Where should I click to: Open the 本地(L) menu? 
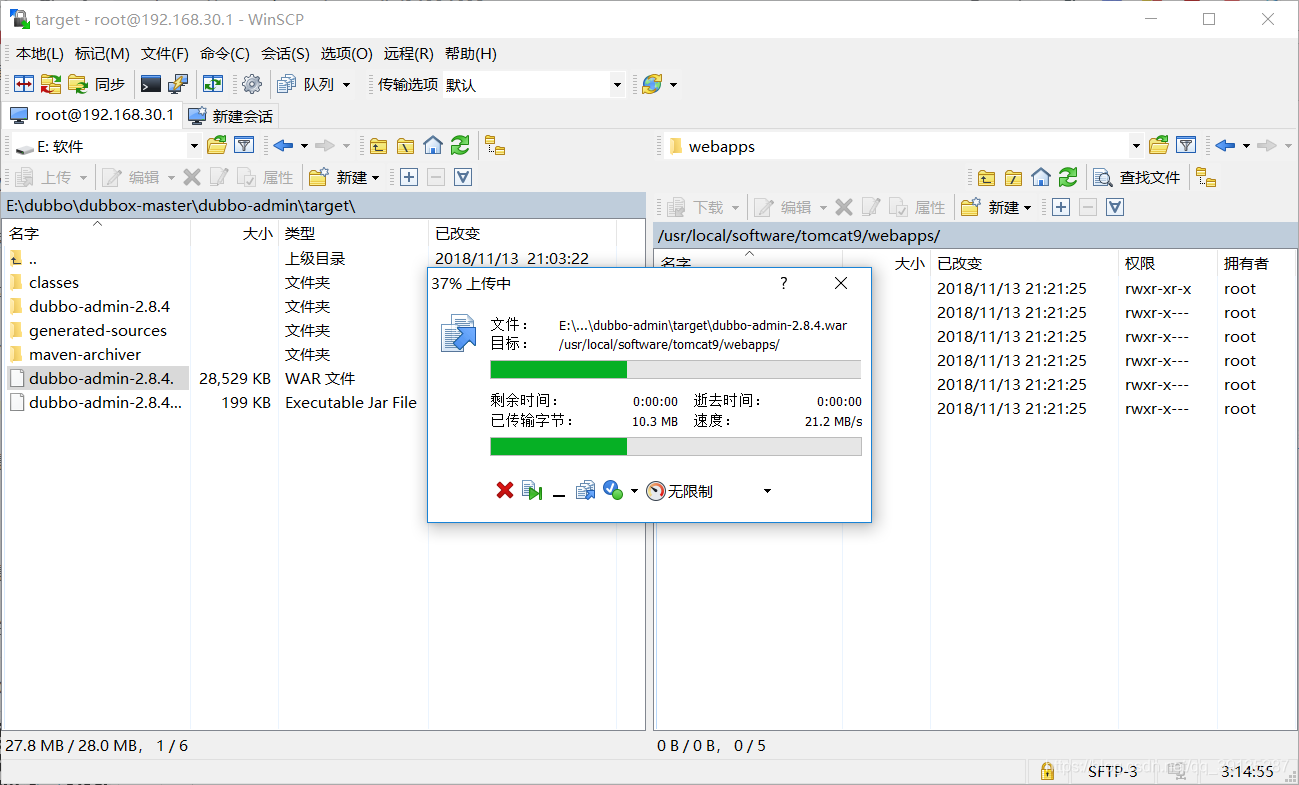(x=40, y=54)
